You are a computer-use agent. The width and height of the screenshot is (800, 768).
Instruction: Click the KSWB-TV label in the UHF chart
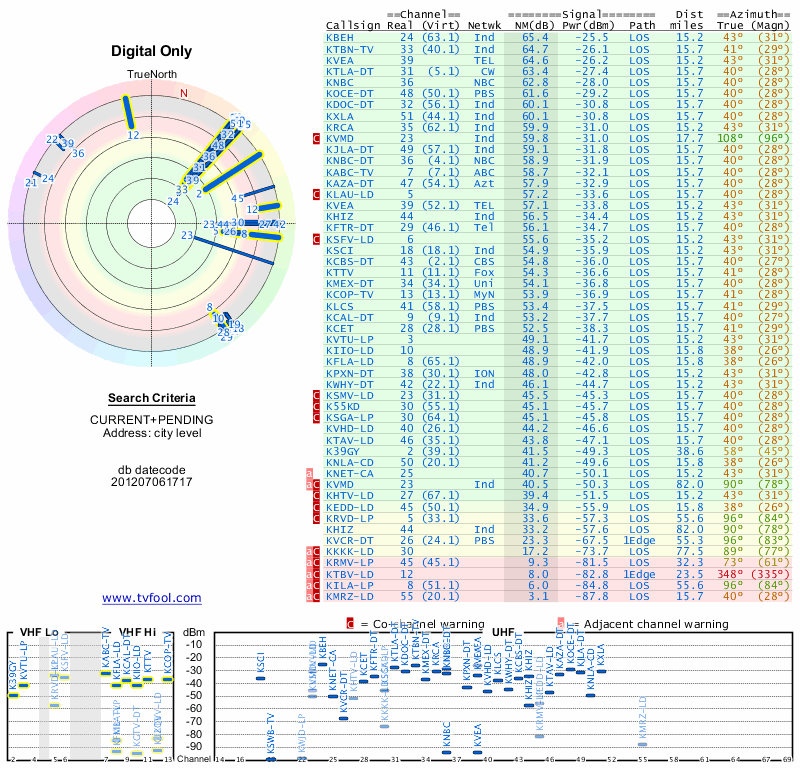(271, 733)
